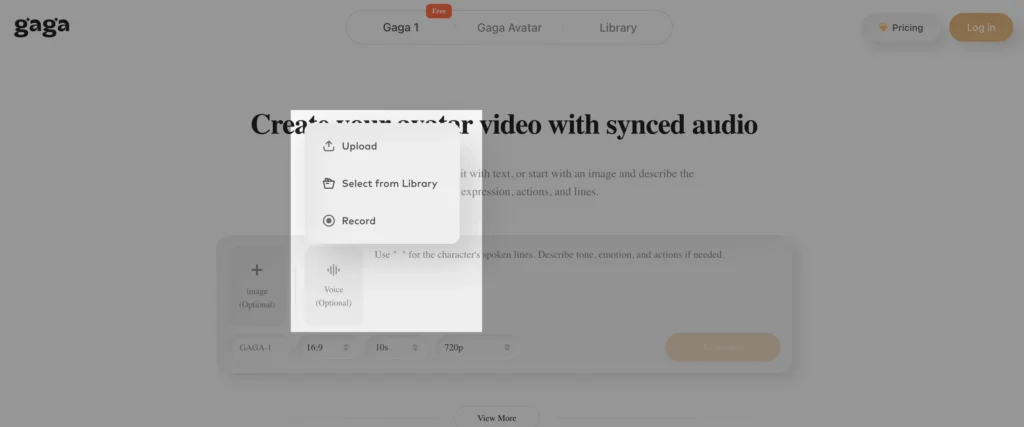
Task: Click the image (Optional) upload tile
Action: coord(257,286)
